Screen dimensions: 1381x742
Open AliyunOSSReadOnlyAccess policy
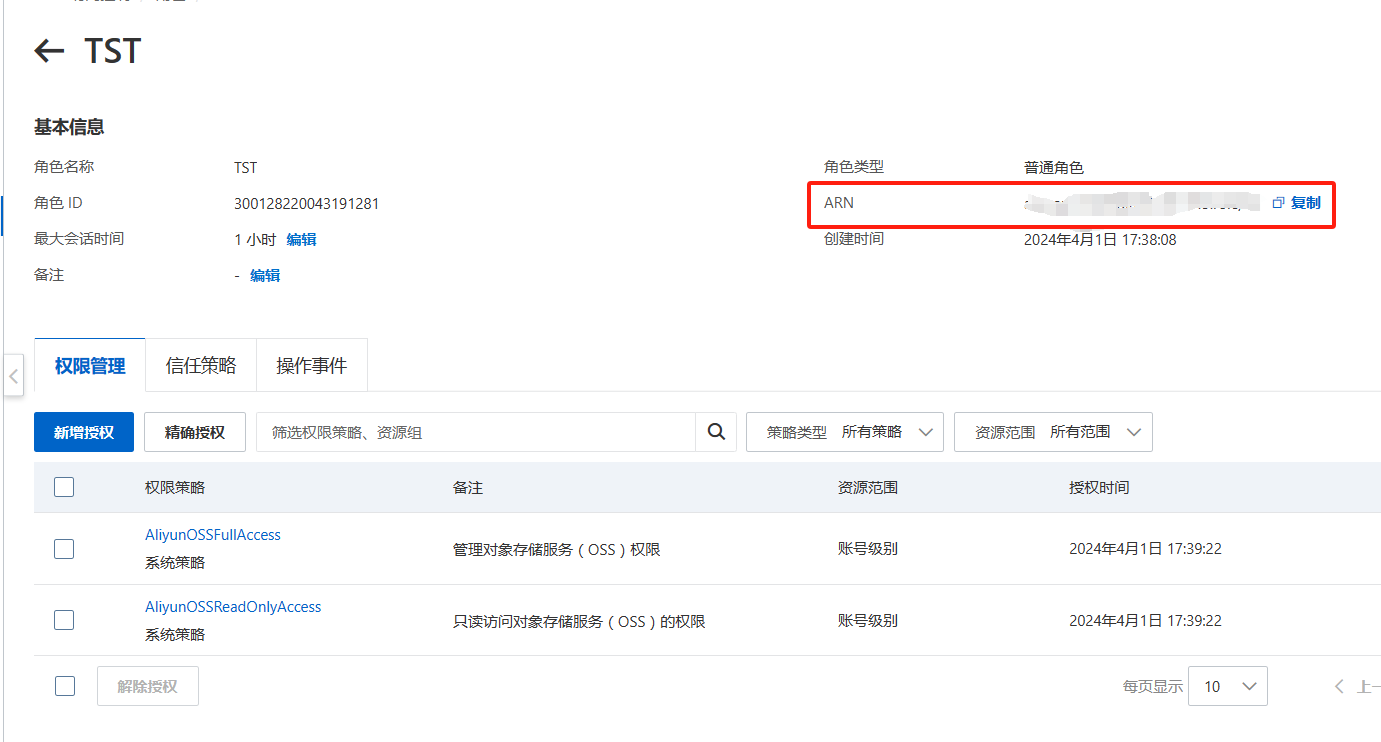pyautogui.click(x=233, y=607)
